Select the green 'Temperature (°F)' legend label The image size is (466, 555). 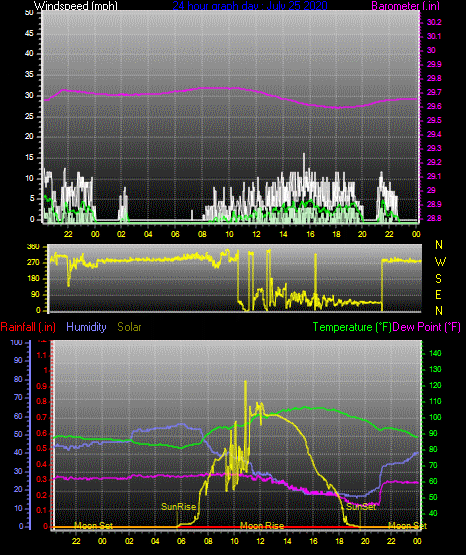click(x=352, y=327)
